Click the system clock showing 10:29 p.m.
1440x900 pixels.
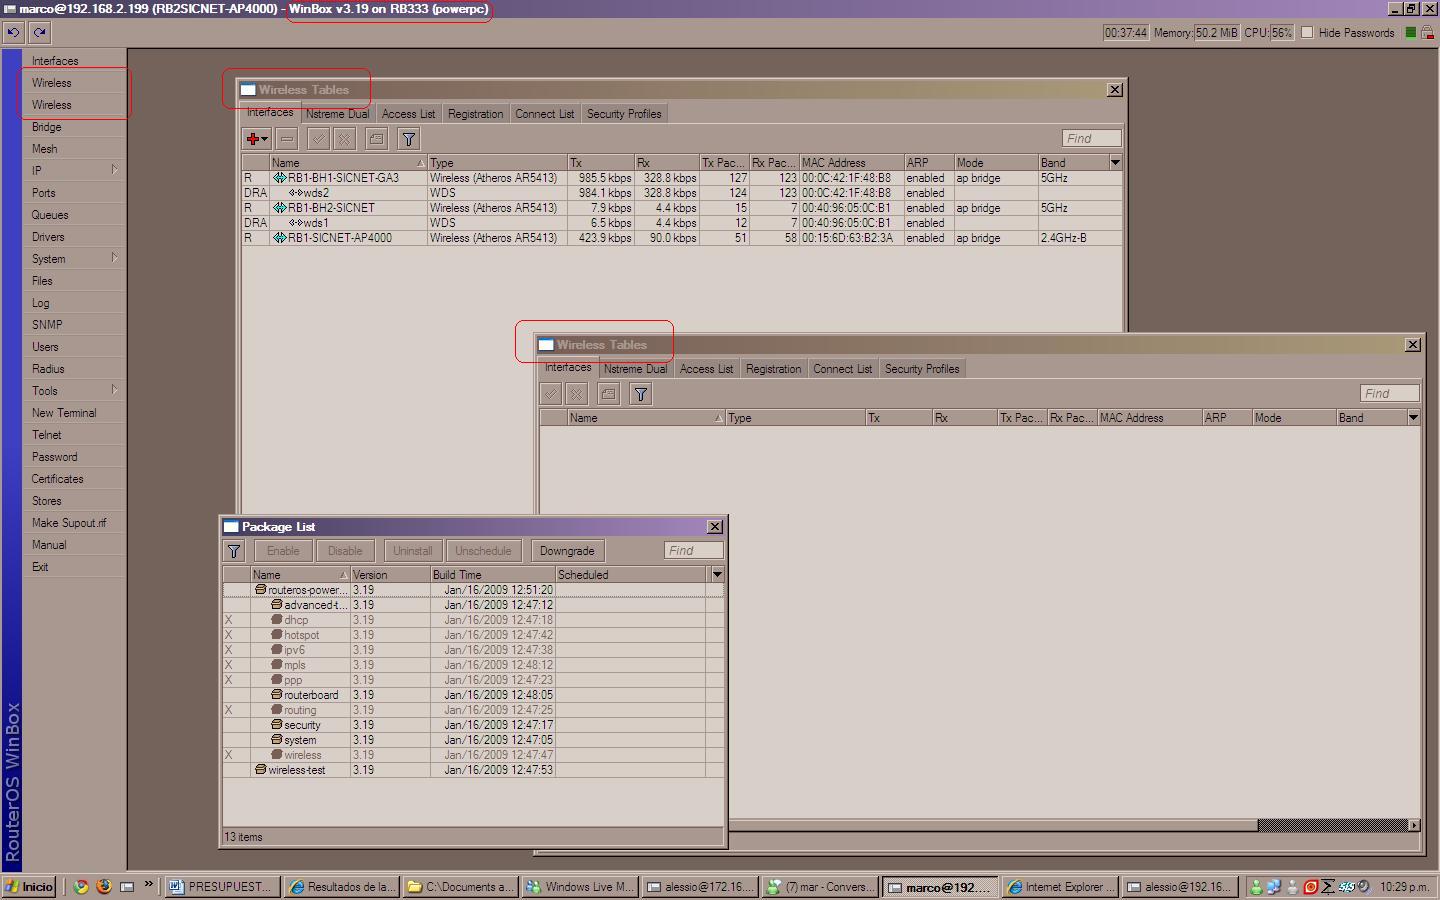coord(1405,887)
